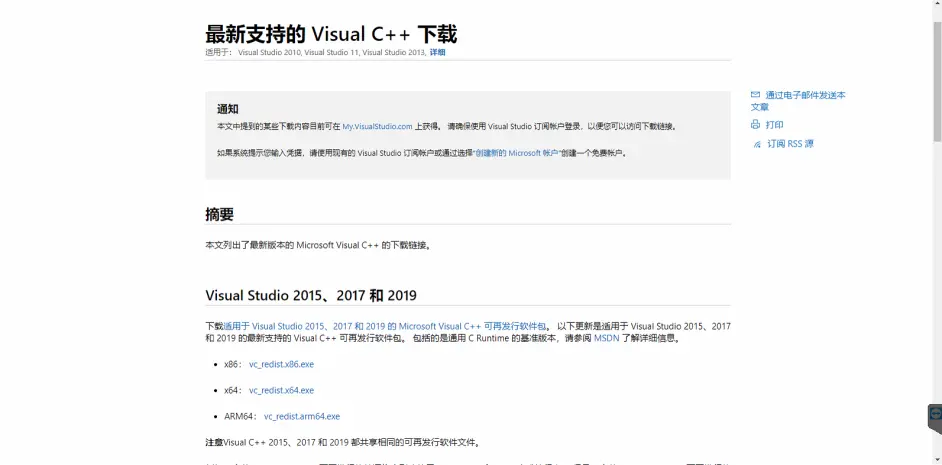Screen dimensions: 942x465
Task: Click the ARM64： list label
Action: click(x=242, y=416)
